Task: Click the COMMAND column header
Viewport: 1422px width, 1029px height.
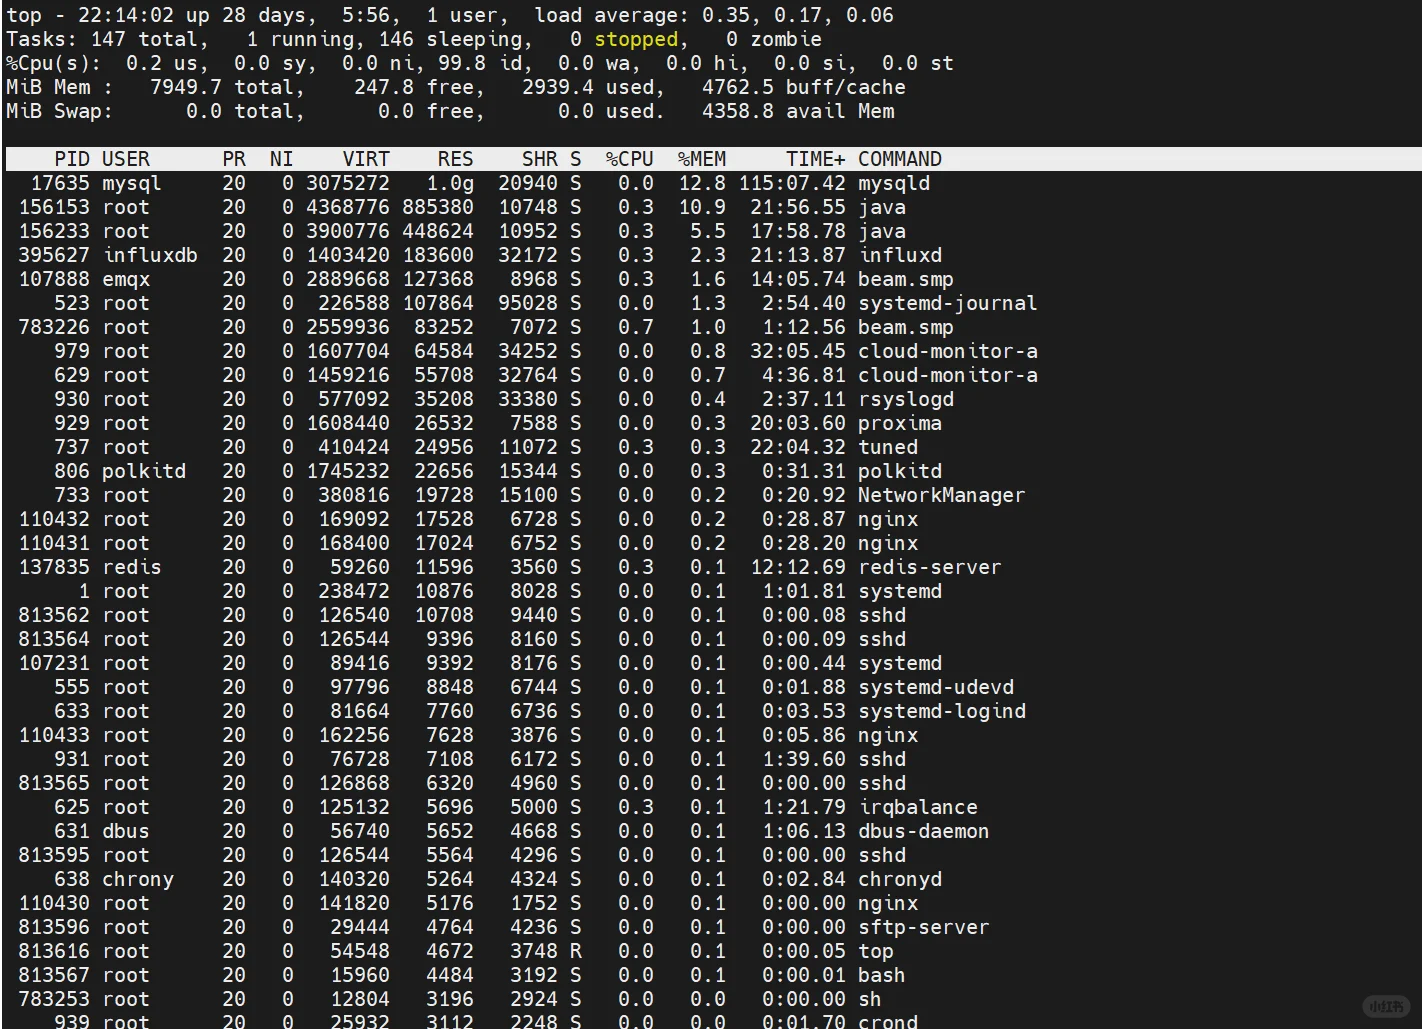Action: coord(900,159)
